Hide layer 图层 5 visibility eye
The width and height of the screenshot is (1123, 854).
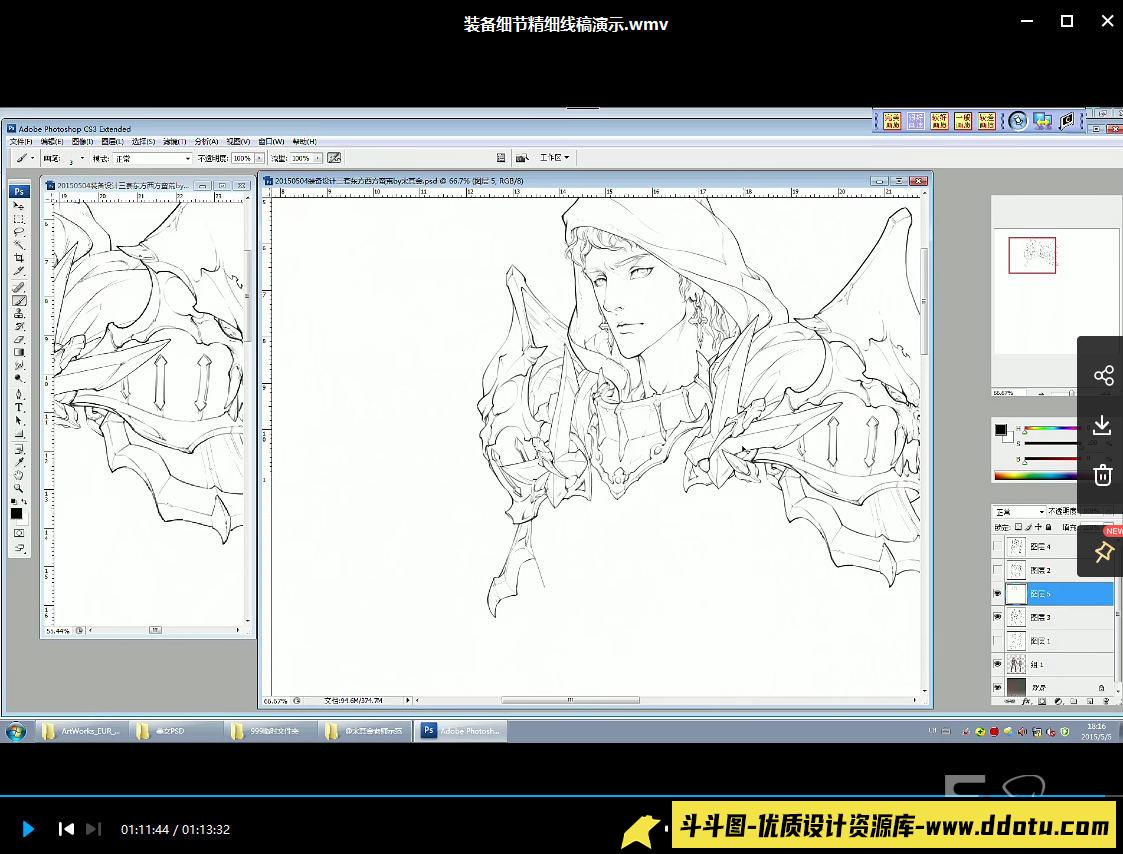(998, 594)
